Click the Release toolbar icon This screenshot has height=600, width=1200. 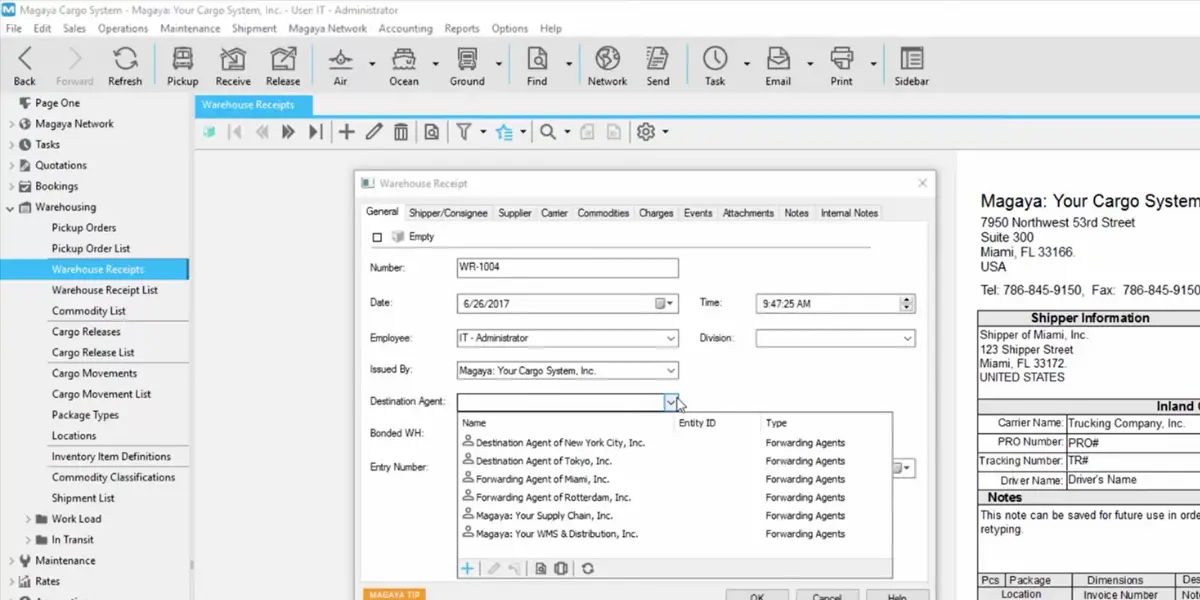tap(283, 58)
